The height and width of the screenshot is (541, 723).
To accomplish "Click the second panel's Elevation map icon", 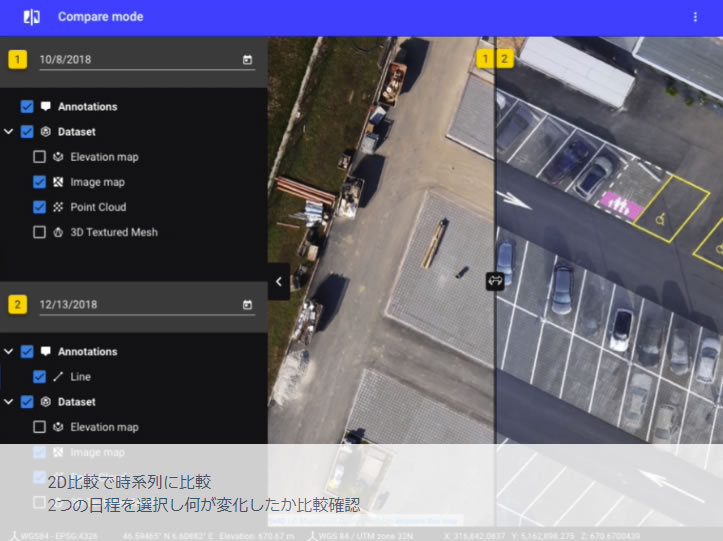I will pos(58,427).
